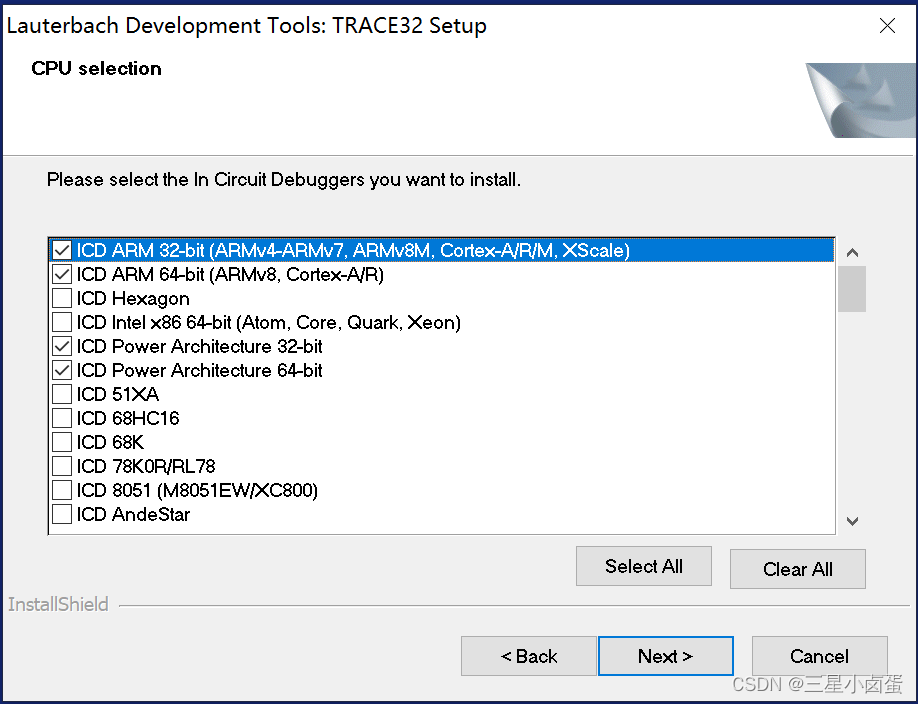The image size is (918, 704).
Task: Tick the ICD 51XA checkbox
Action: coord(62,394)
